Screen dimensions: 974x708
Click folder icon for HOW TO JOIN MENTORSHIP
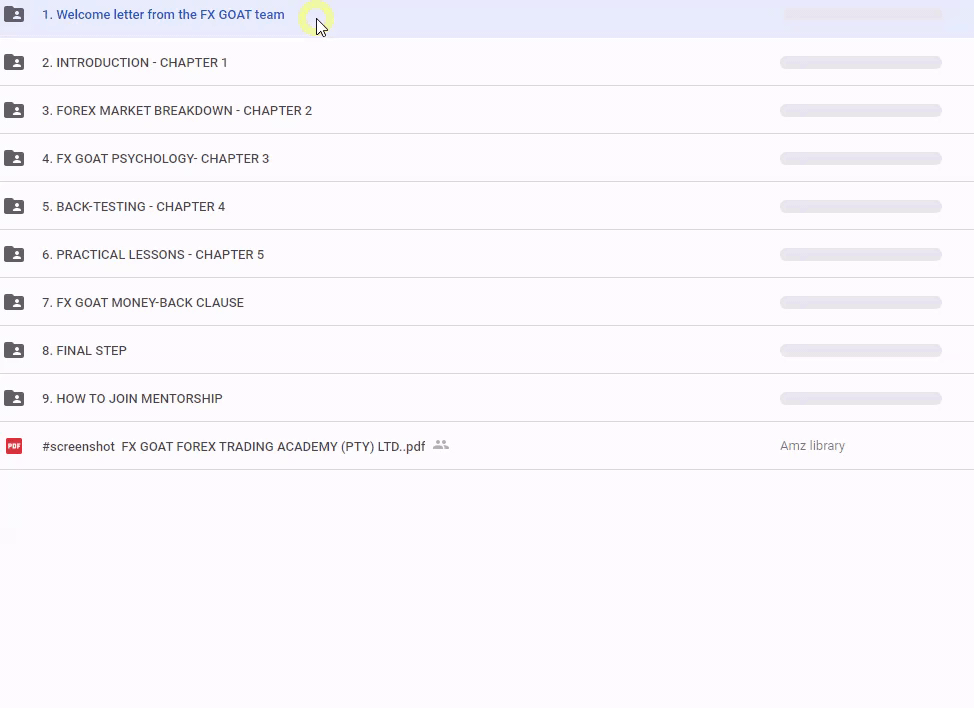click(14, 399)
